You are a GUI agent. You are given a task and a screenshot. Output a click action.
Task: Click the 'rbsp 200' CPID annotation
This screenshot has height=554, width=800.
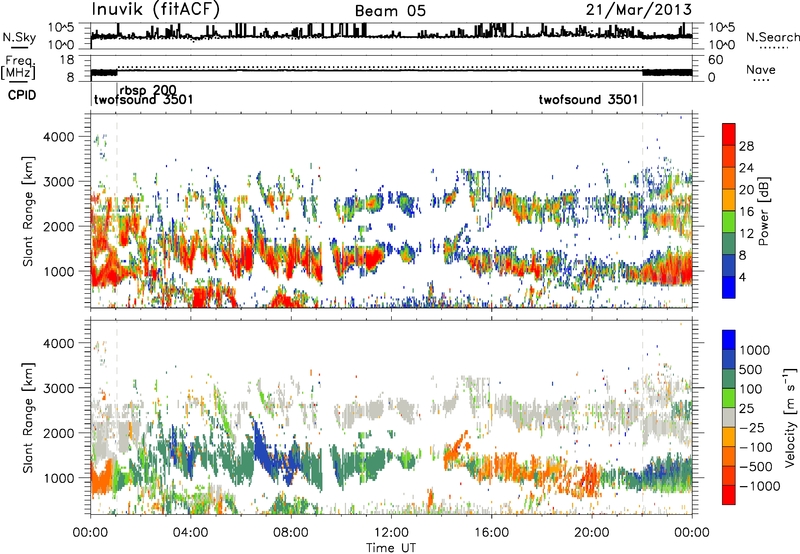(x=148, y=90)
